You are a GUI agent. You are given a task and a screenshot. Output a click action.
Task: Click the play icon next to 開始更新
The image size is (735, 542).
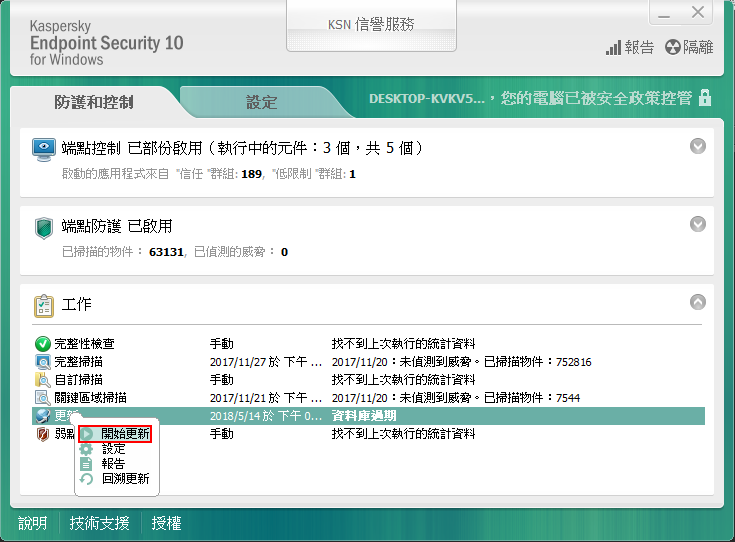(x=86, y=434)
